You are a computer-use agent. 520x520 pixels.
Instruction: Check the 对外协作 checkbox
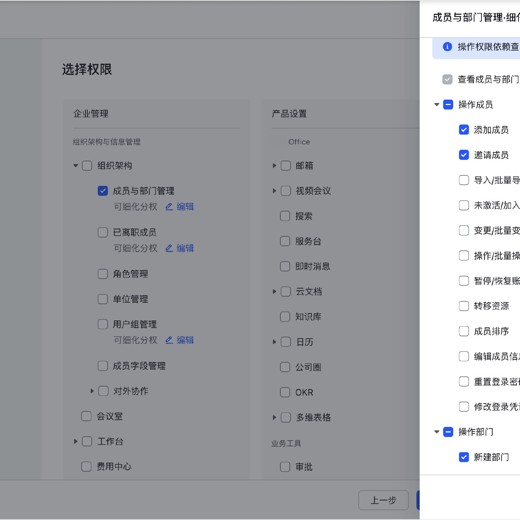pyautogui.click(x=103, y=391)
